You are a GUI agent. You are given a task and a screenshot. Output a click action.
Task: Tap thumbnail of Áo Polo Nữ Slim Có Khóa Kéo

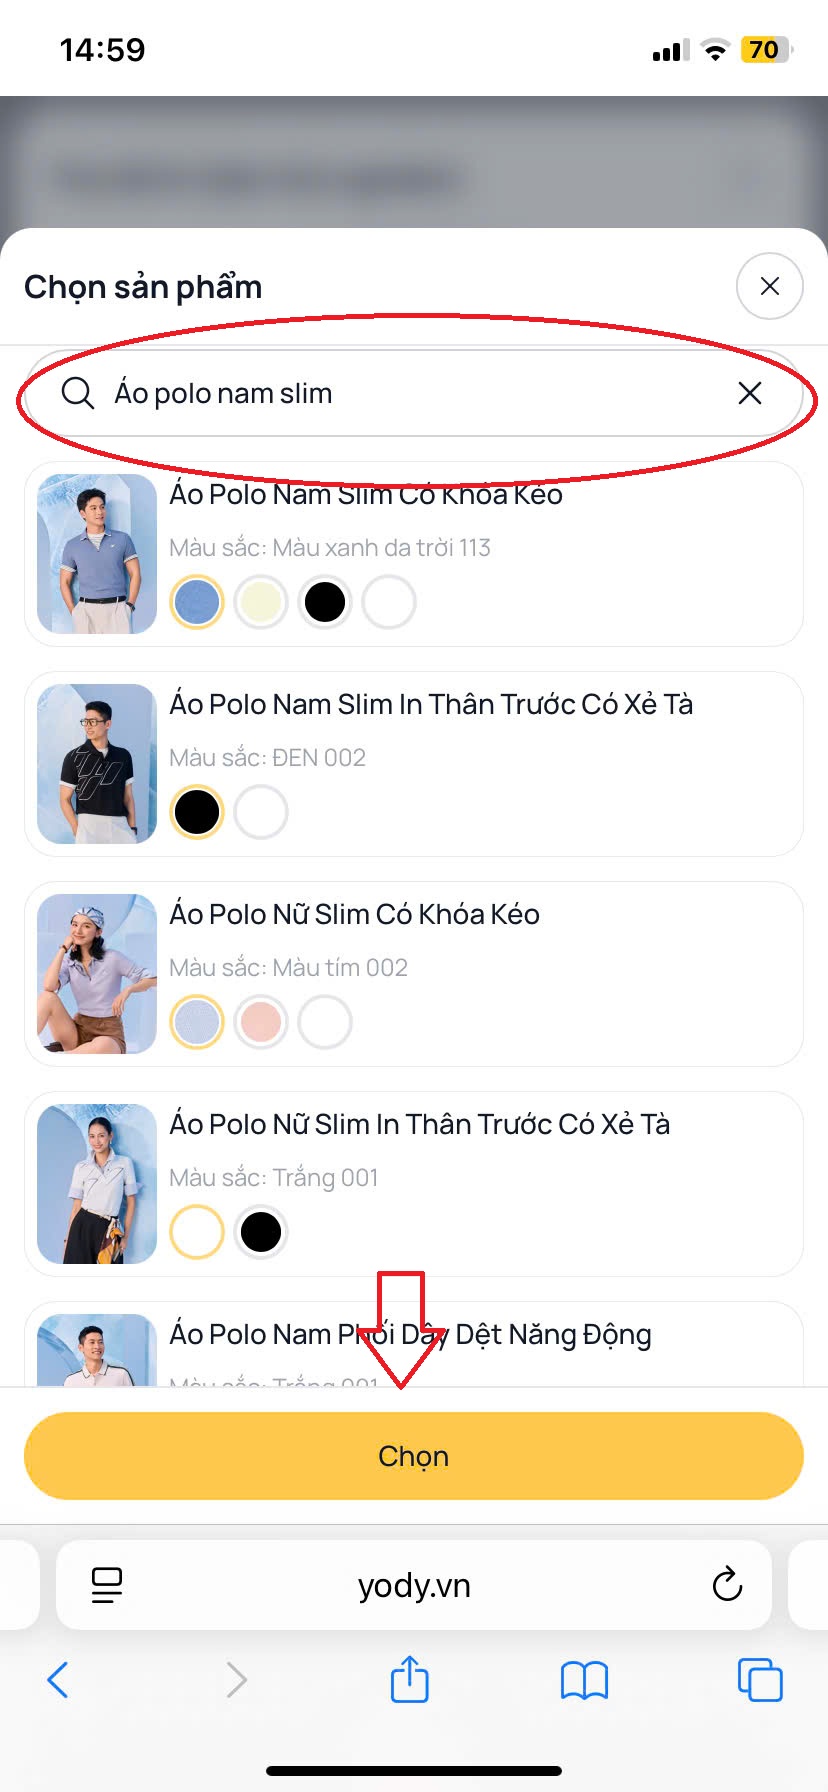(x=97, y=974)
